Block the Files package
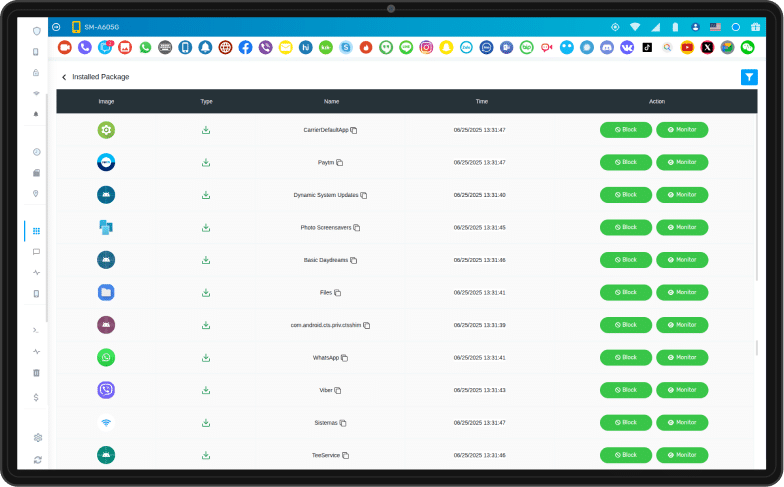The image size is (784, 487). click(x=626, y=292)
